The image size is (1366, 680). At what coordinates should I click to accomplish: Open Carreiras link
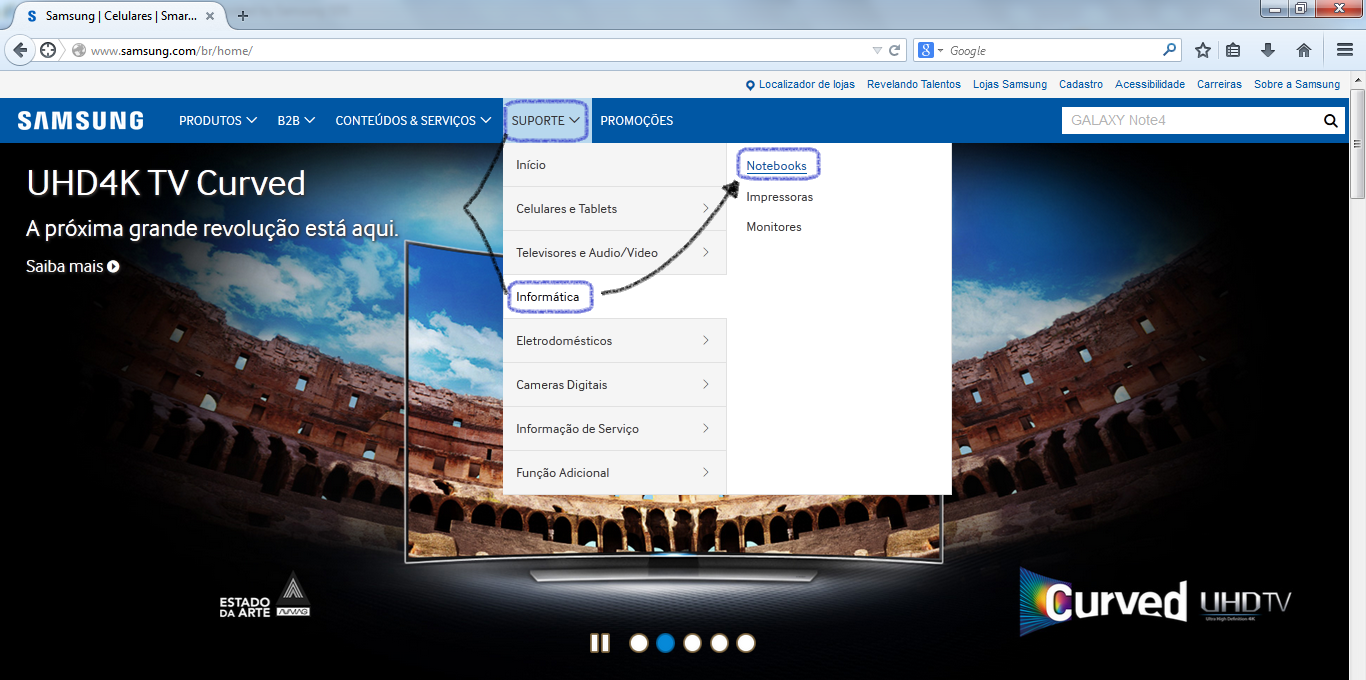[x=1219, y=84]
